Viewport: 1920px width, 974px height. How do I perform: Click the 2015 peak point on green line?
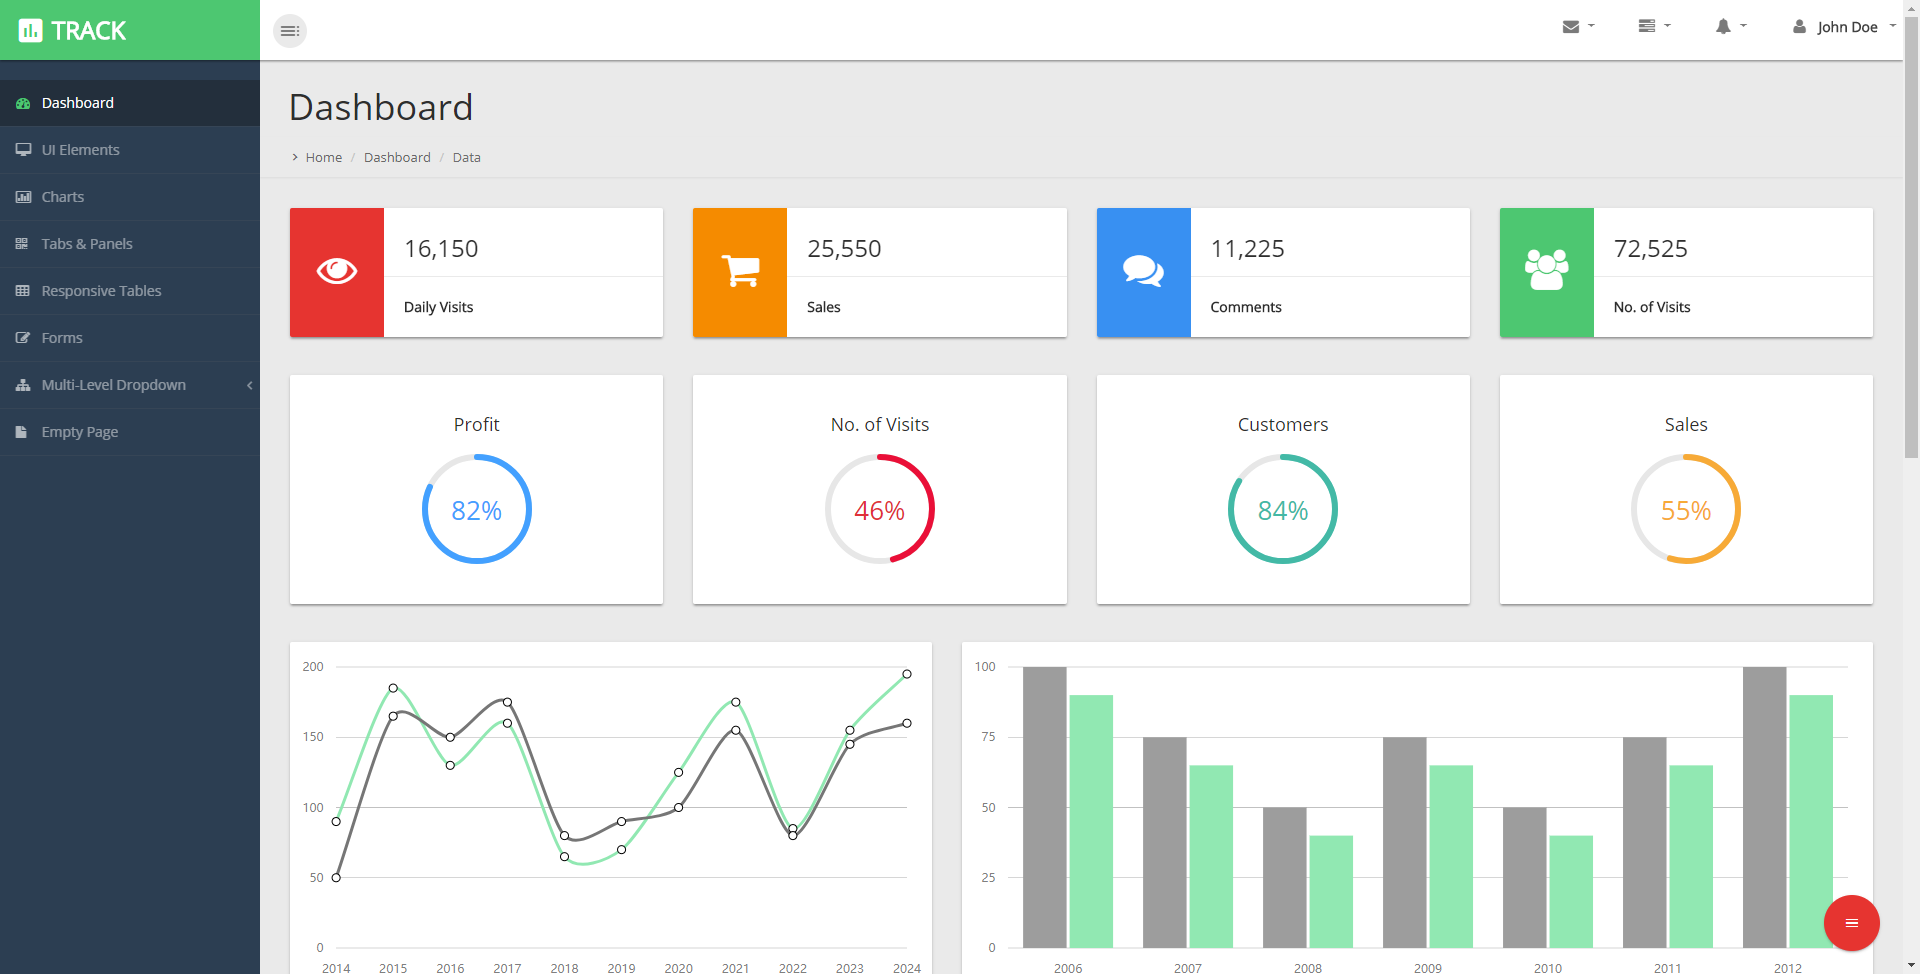[x=393, y=688]
